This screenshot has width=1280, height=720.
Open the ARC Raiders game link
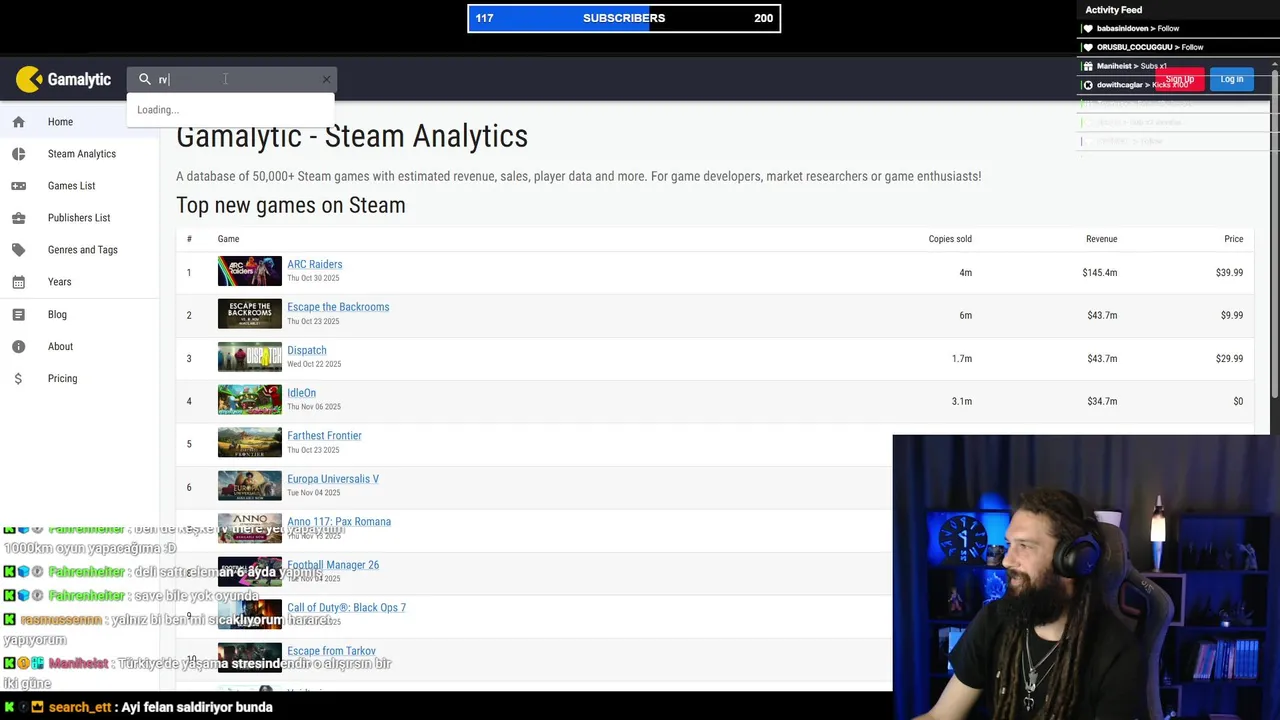(315, 264)
